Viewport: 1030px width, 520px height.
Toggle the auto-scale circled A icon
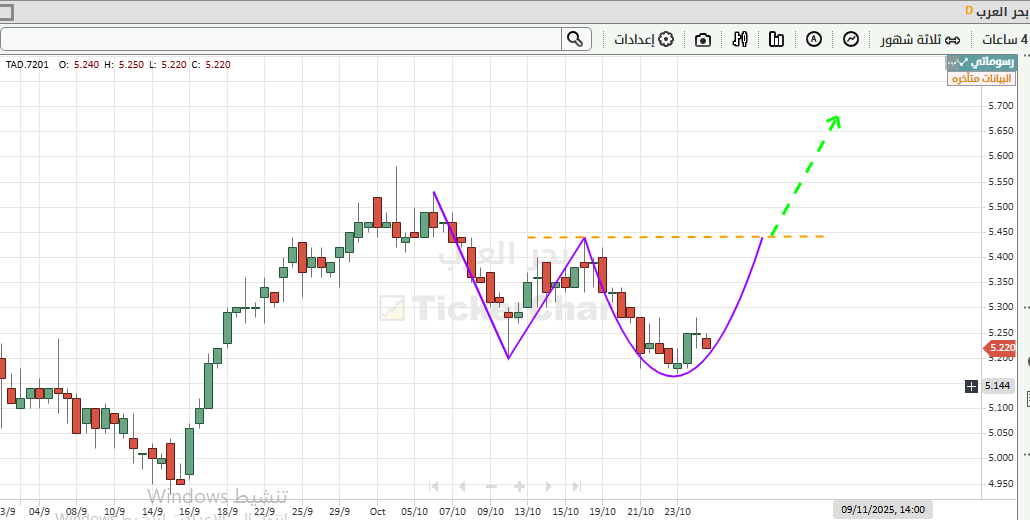tap(814, 39)
